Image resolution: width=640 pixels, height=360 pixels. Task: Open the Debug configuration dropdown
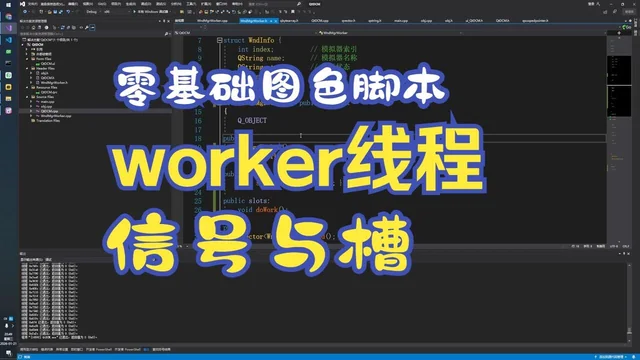click(93, 12)
